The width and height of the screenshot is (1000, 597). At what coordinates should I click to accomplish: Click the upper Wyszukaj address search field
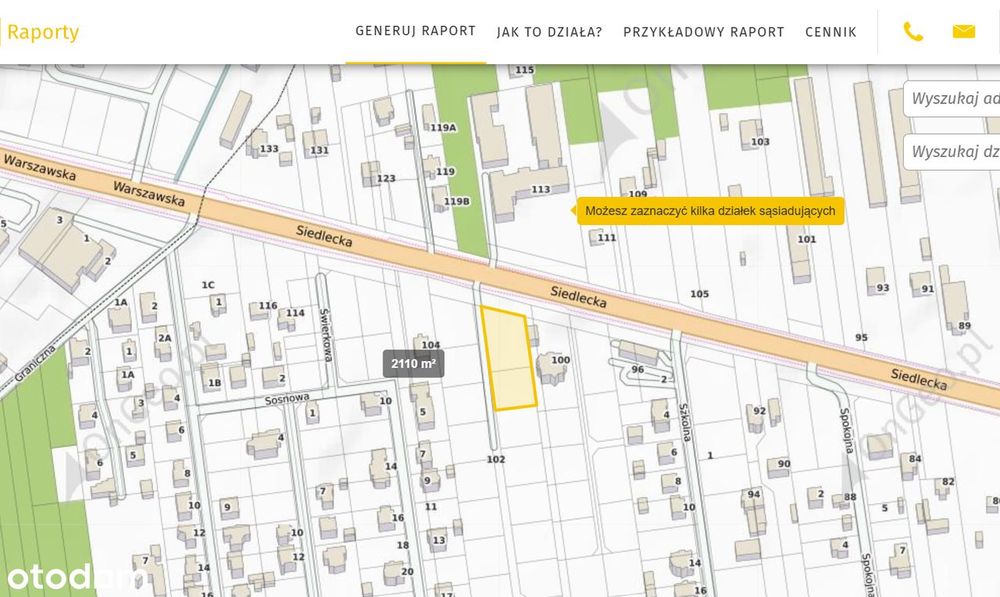[952, 98]
